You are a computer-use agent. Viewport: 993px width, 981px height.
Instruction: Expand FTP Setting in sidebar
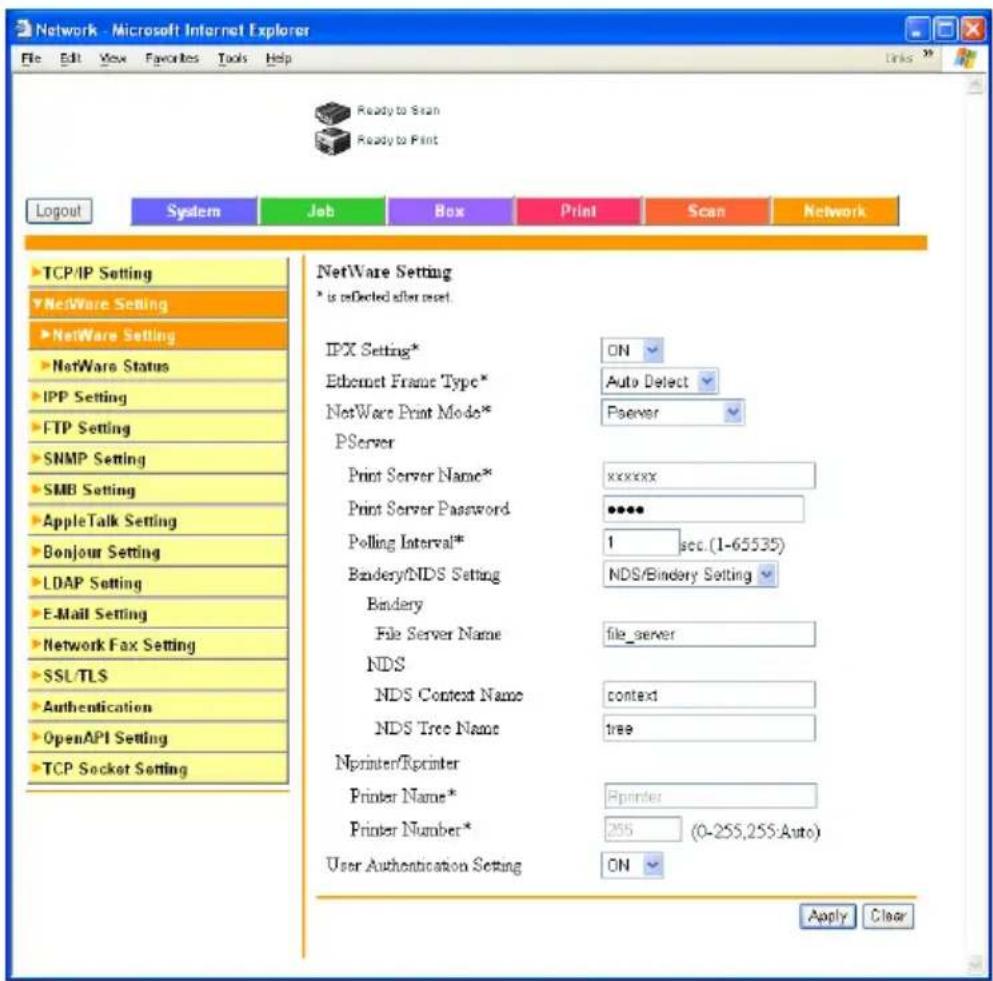[x=158, y=428]
